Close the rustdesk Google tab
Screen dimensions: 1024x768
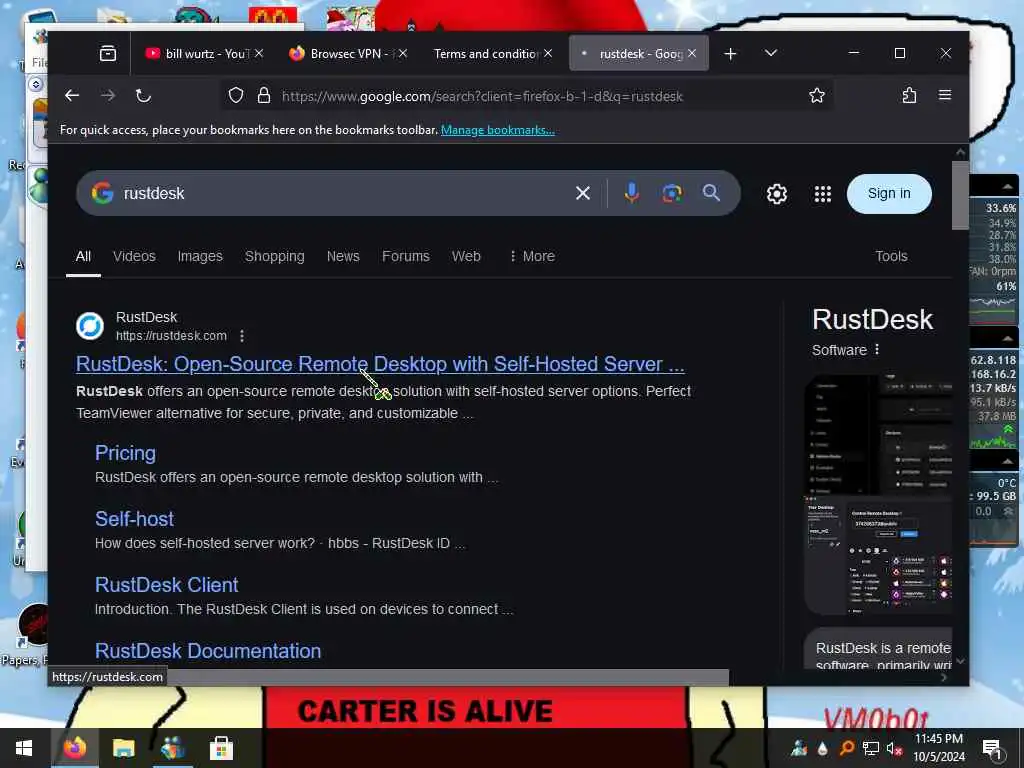click(692, 54)
